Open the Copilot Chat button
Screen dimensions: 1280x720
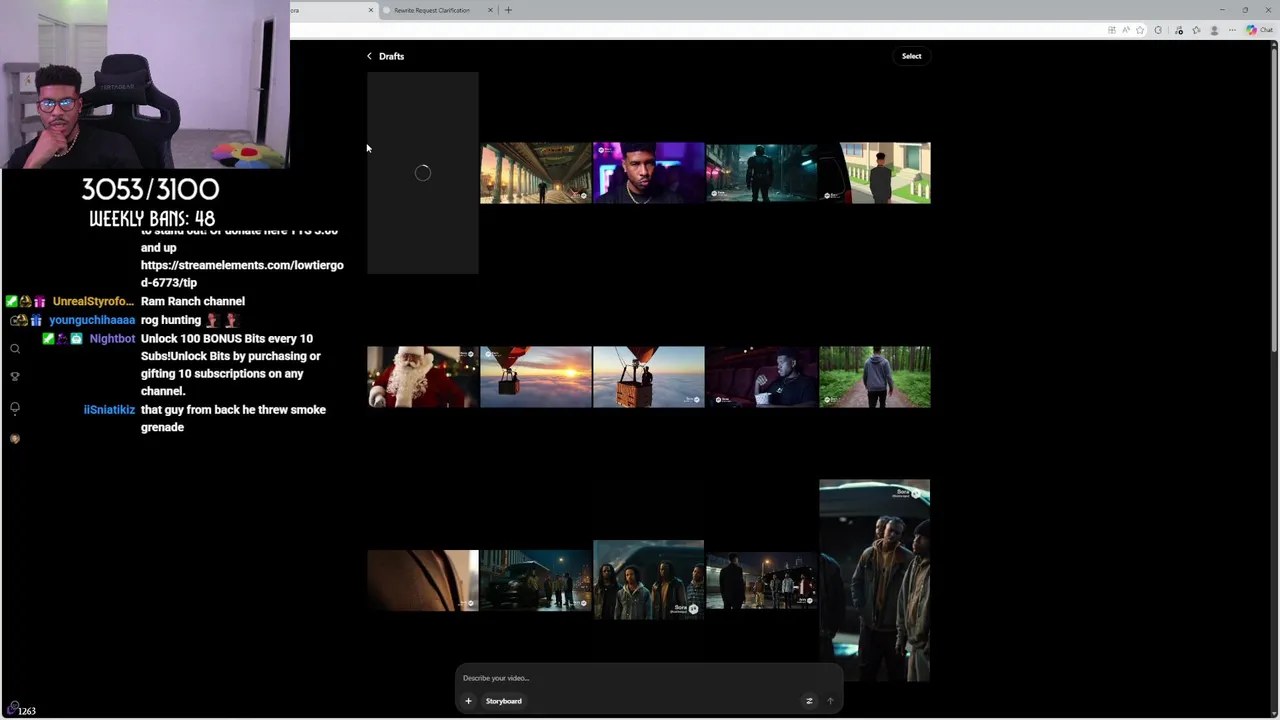[x=1258, y=30]
